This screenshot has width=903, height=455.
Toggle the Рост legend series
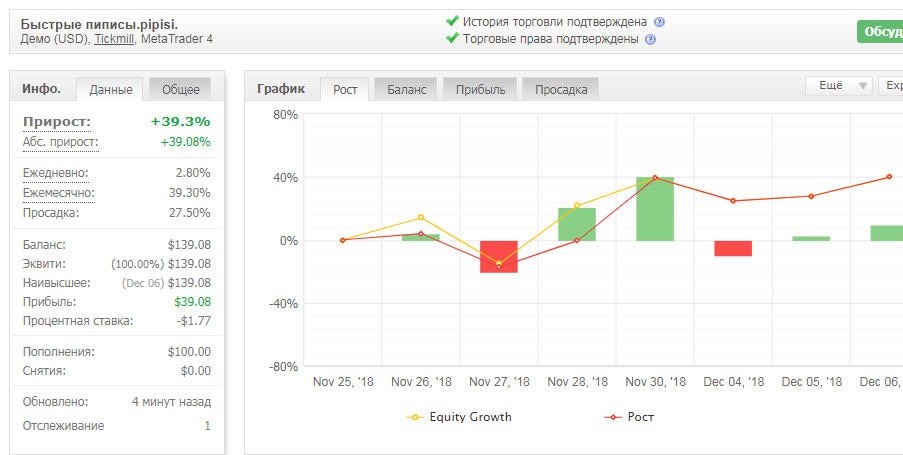tap(629, 417)
